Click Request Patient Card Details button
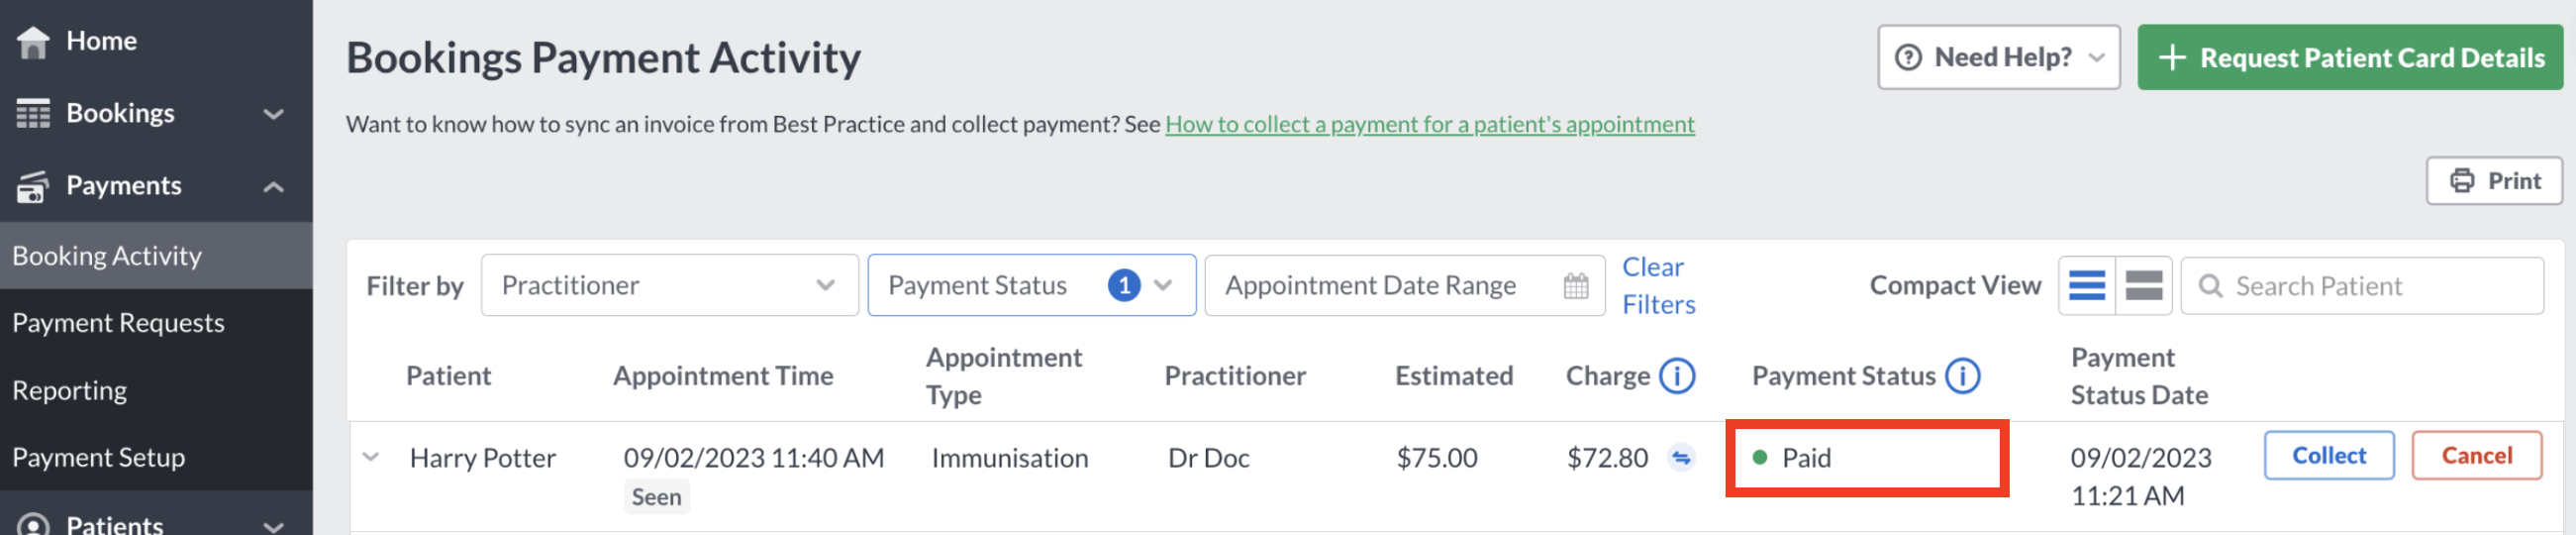This screenshot has height=535, width=2576. [x=2350, y=58]
